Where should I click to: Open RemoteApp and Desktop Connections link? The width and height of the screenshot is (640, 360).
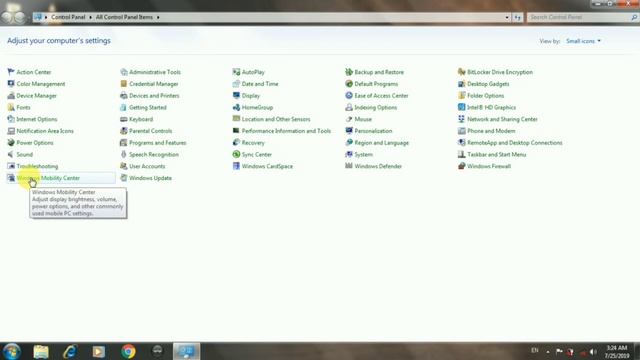pos(515,143)
